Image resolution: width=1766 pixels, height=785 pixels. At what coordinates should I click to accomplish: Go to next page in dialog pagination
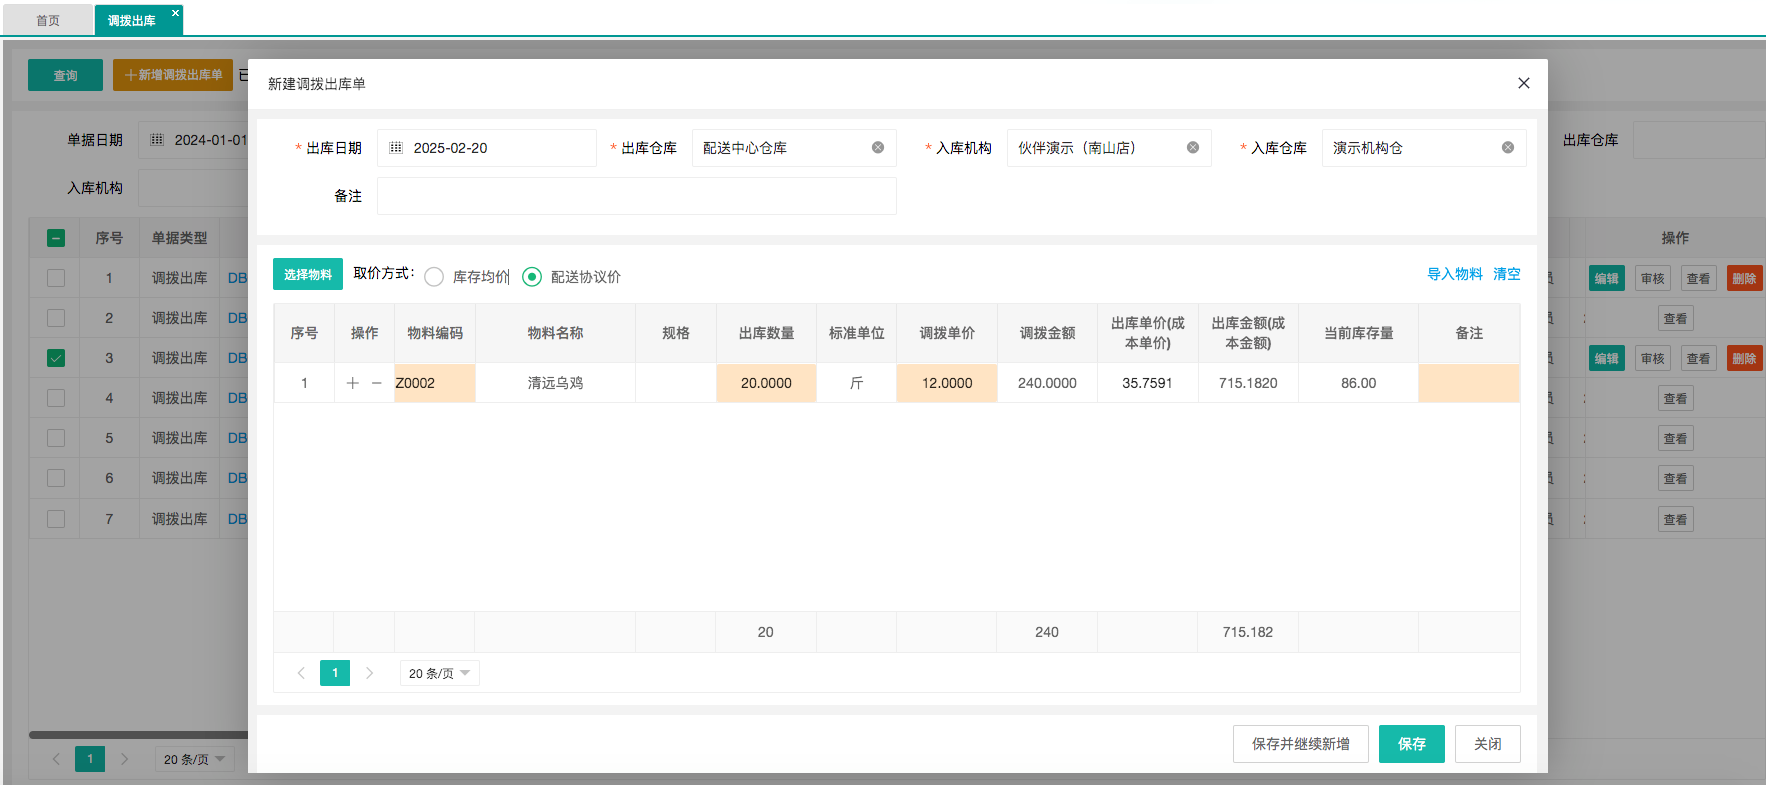click(369, 673)
